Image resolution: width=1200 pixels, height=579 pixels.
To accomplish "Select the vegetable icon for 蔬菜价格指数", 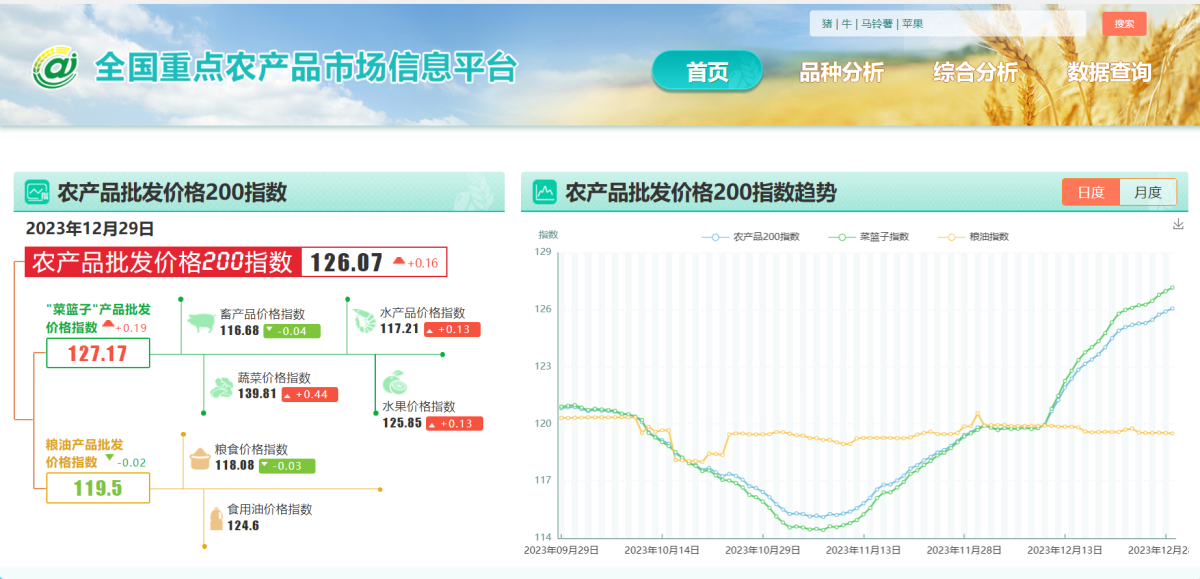I will click(222, 385).
